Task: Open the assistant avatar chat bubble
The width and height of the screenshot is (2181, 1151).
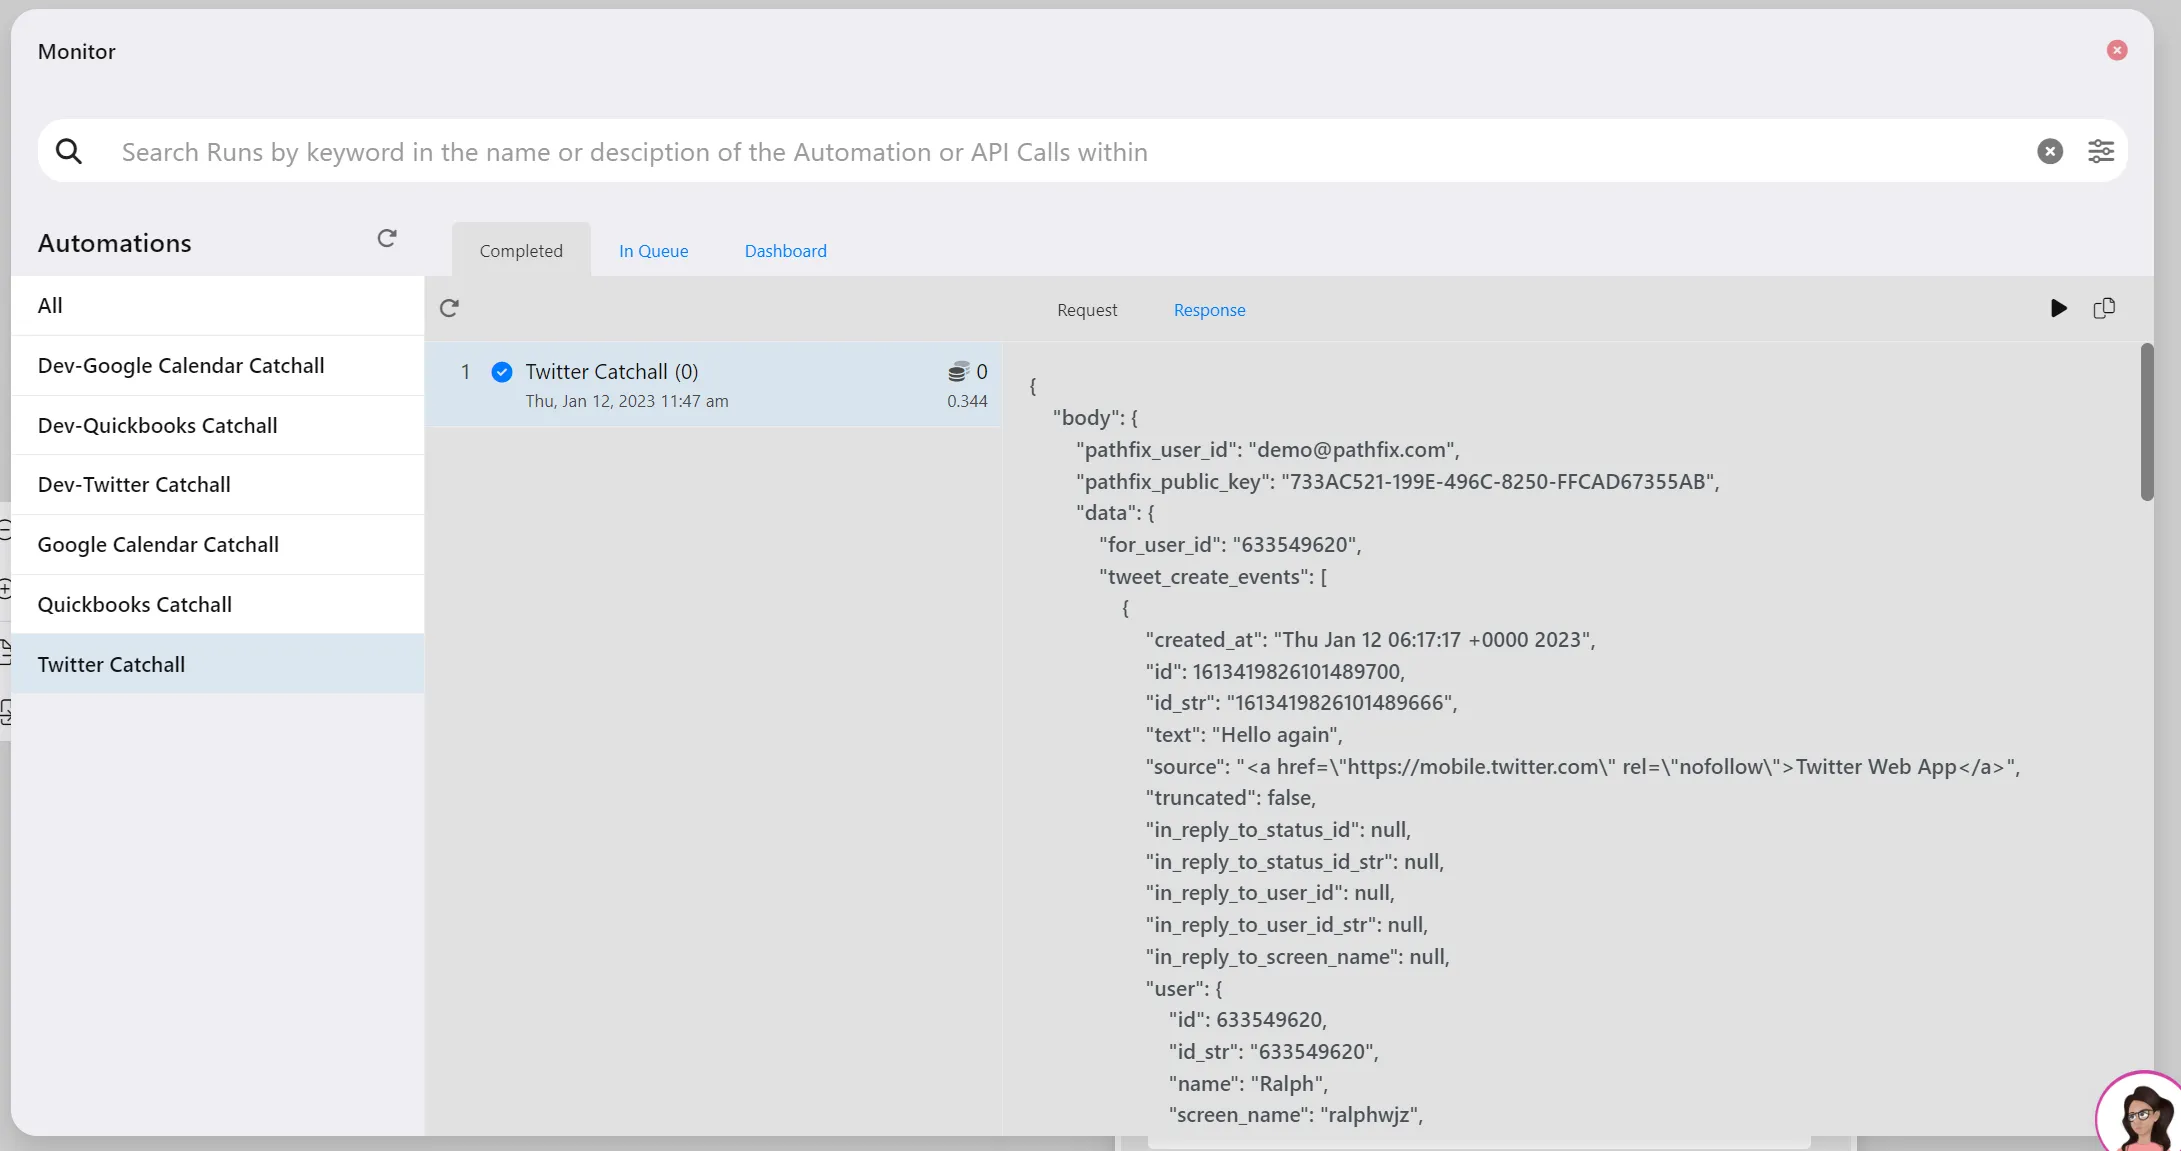Action: [2140, 1112]
